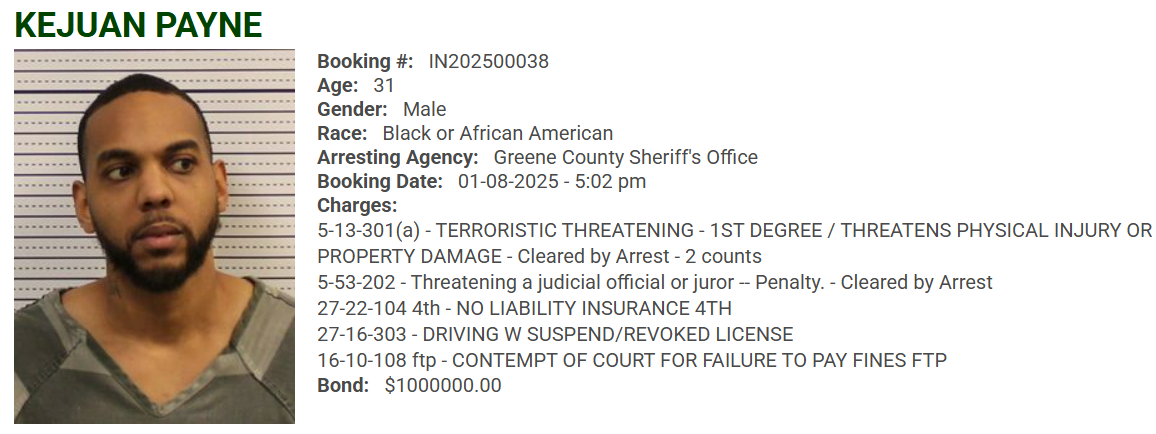Click the Arresting Agency label
The width and height of the screenshot is (1156, 434).
[x=398, y=158]
